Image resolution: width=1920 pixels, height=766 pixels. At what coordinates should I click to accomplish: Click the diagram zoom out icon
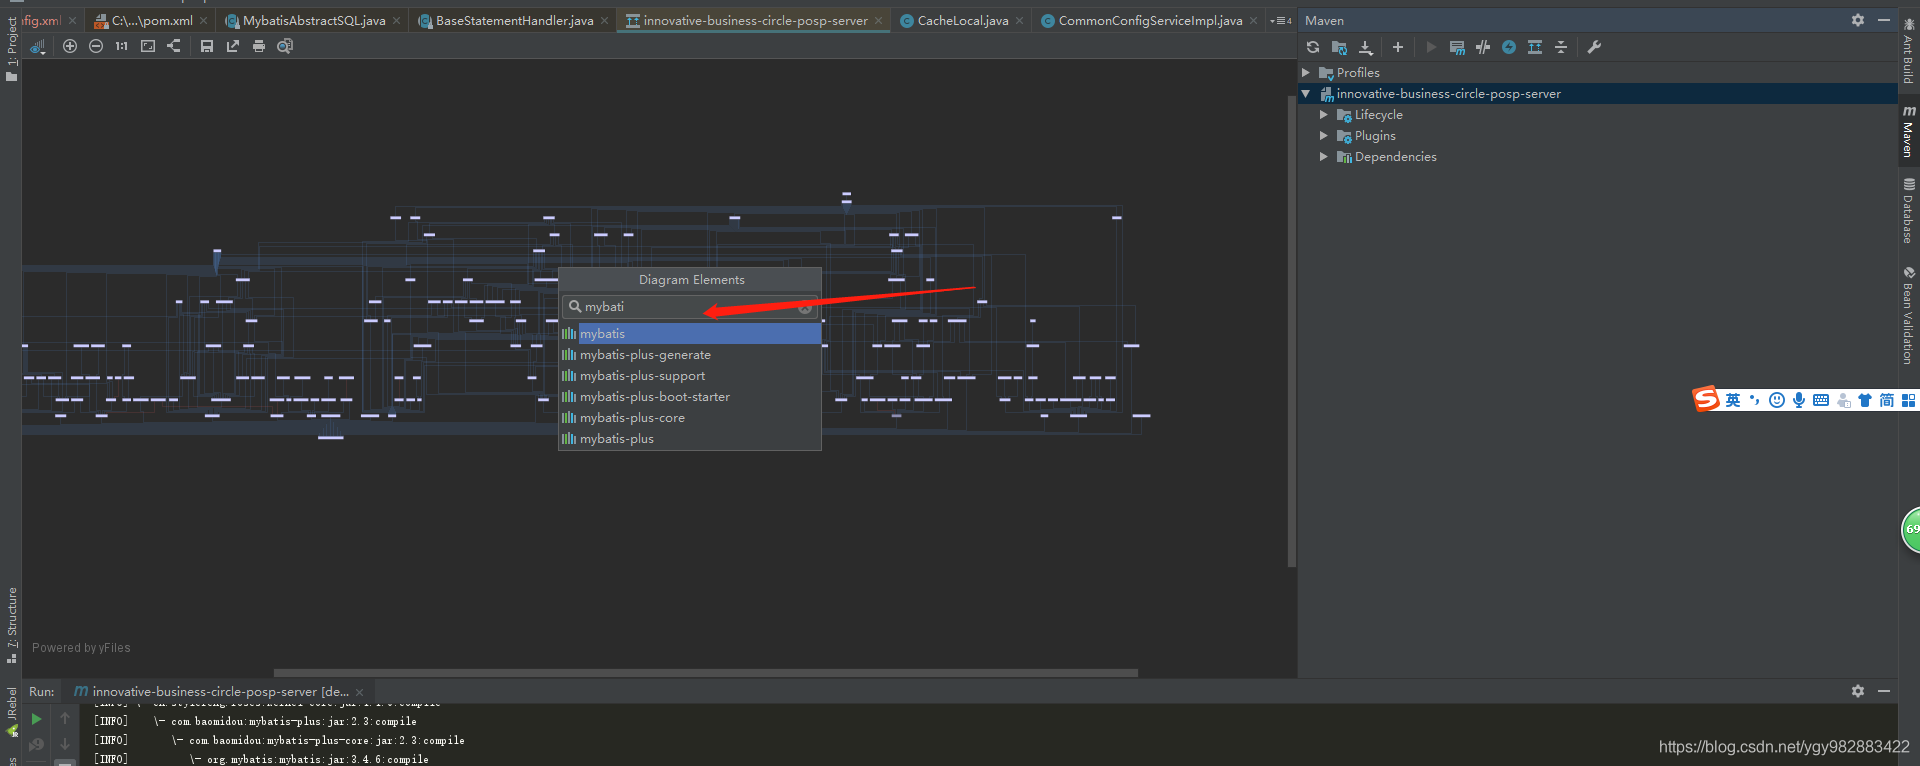coord(96,46)
